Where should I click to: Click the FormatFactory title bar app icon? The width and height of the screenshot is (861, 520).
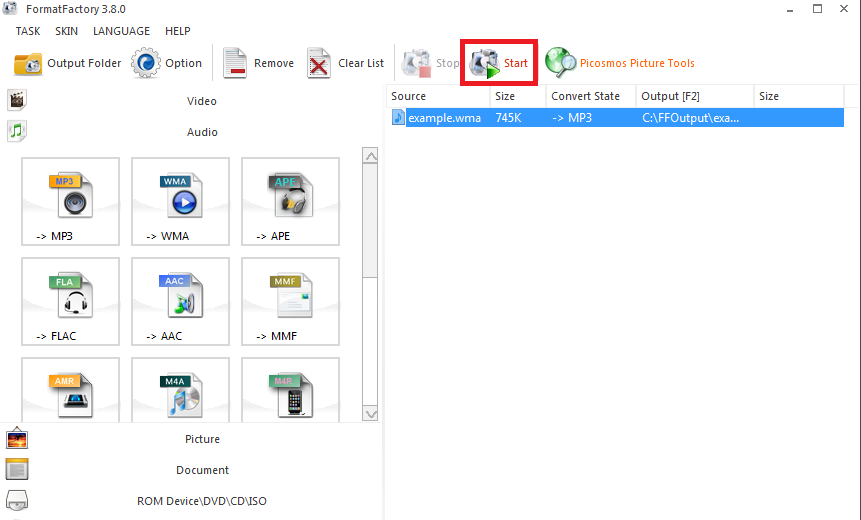pyautogui.click(x=10, y=8)
